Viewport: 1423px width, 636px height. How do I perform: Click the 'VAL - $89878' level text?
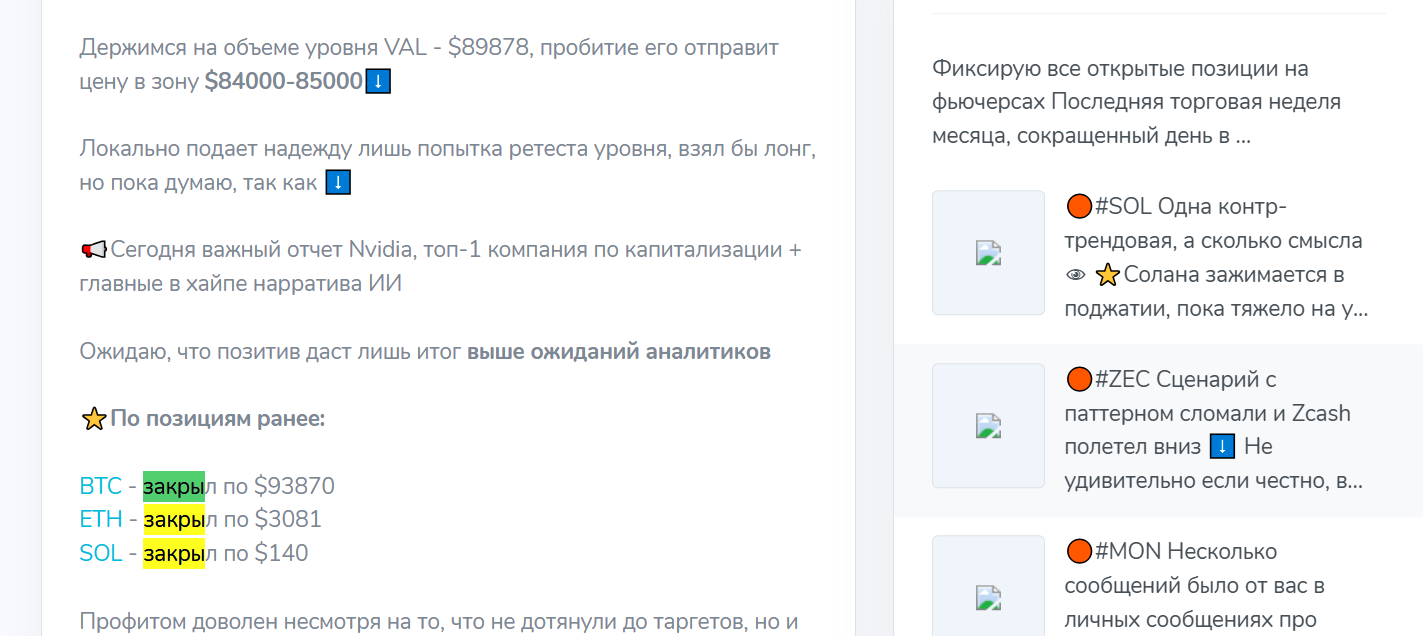457,48
